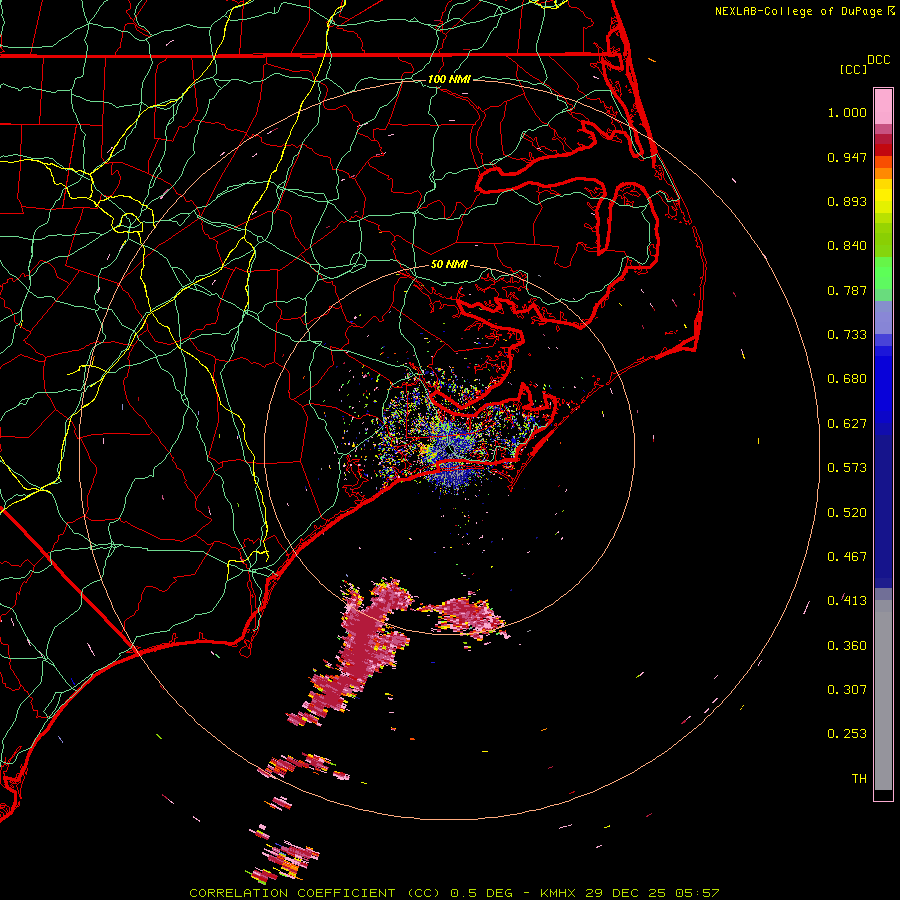900x900 pixels.
Task: Click the 0.413 scale value
Action: (847, 601)
